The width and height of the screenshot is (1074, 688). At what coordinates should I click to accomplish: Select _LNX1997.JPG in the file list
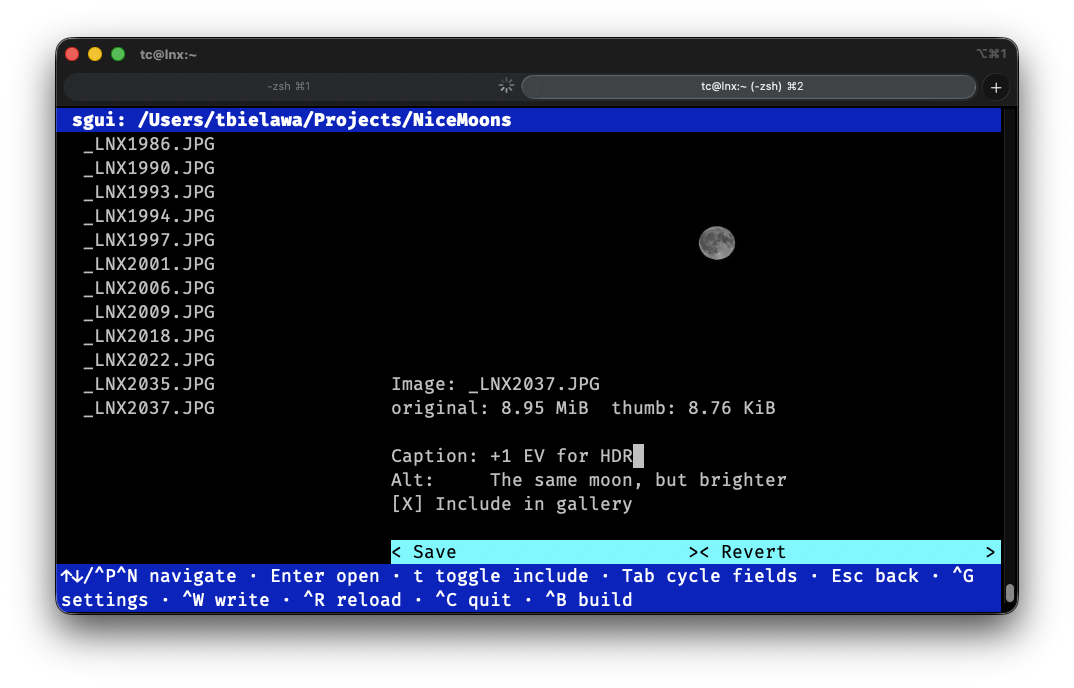click(x=149, y=241)
